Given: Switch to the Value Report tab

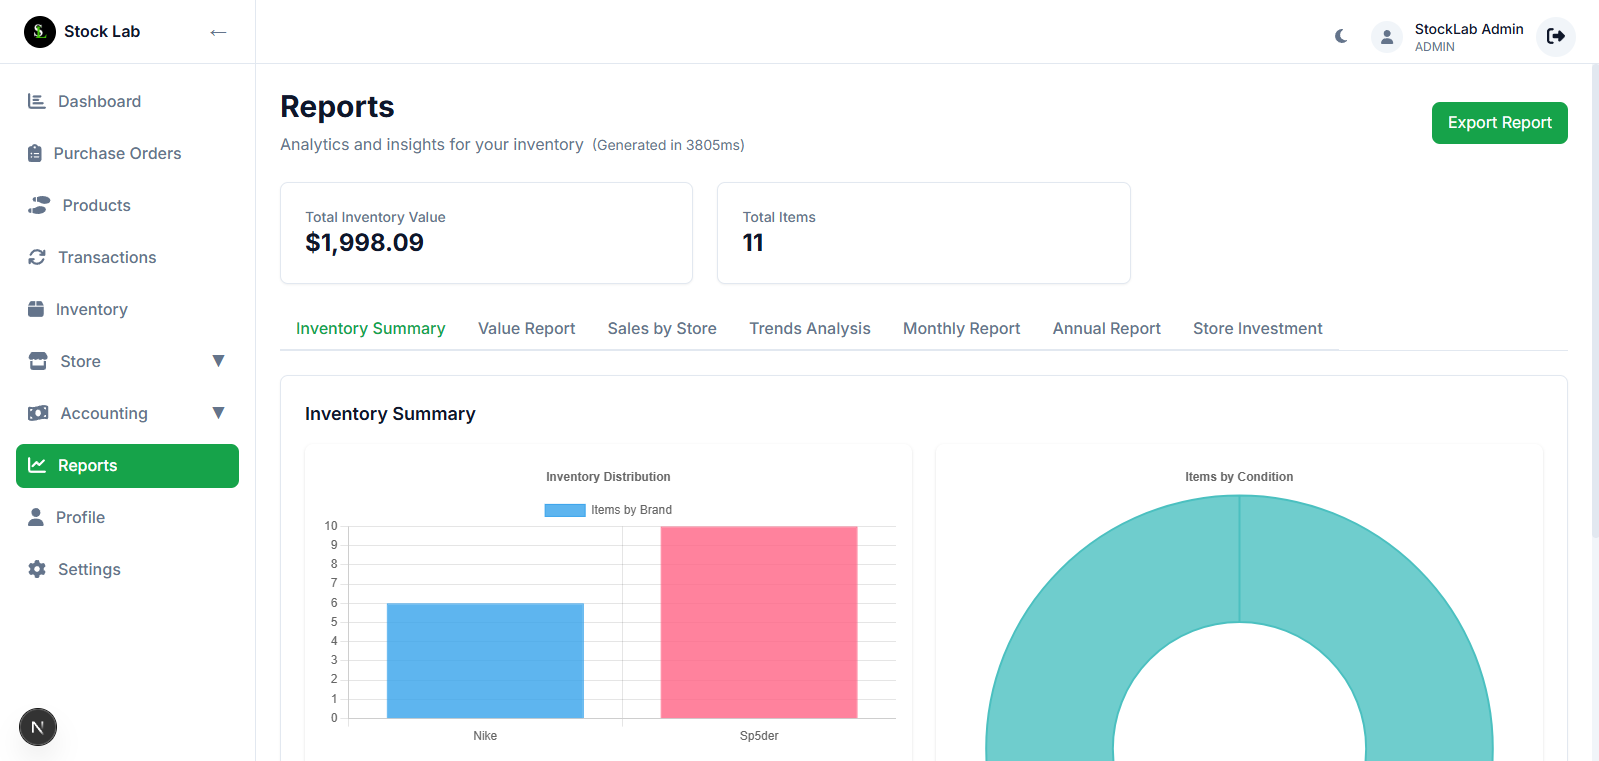Looking at the screenshot, I should pyautogui.click(x=526, y=329).
